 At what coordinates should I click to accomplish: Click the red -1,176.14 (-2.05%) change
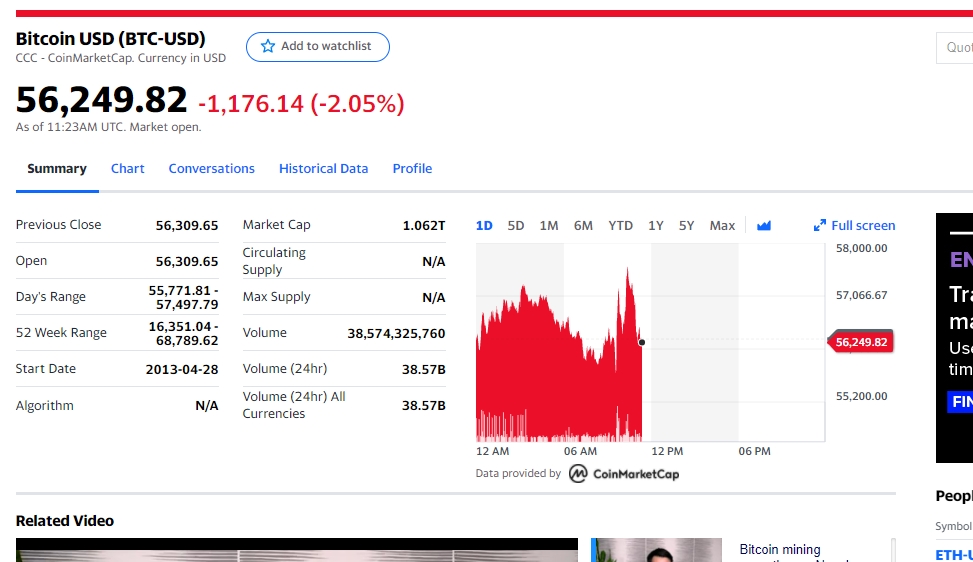(x=301, y=104)
